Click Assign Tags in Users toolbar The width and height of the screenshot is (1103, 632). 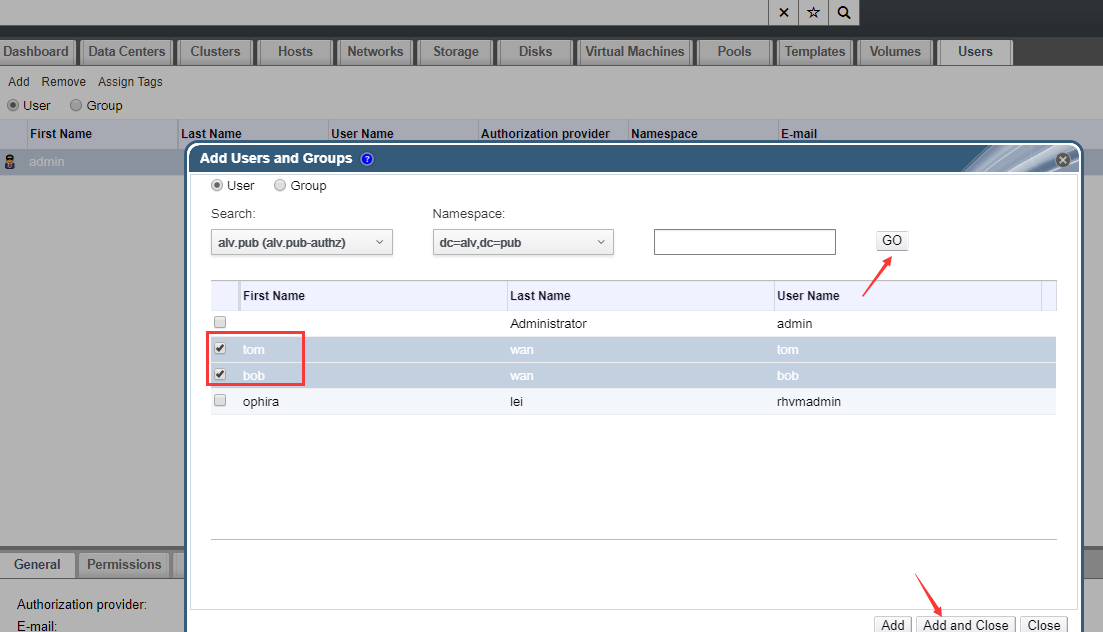click(130, 82)
